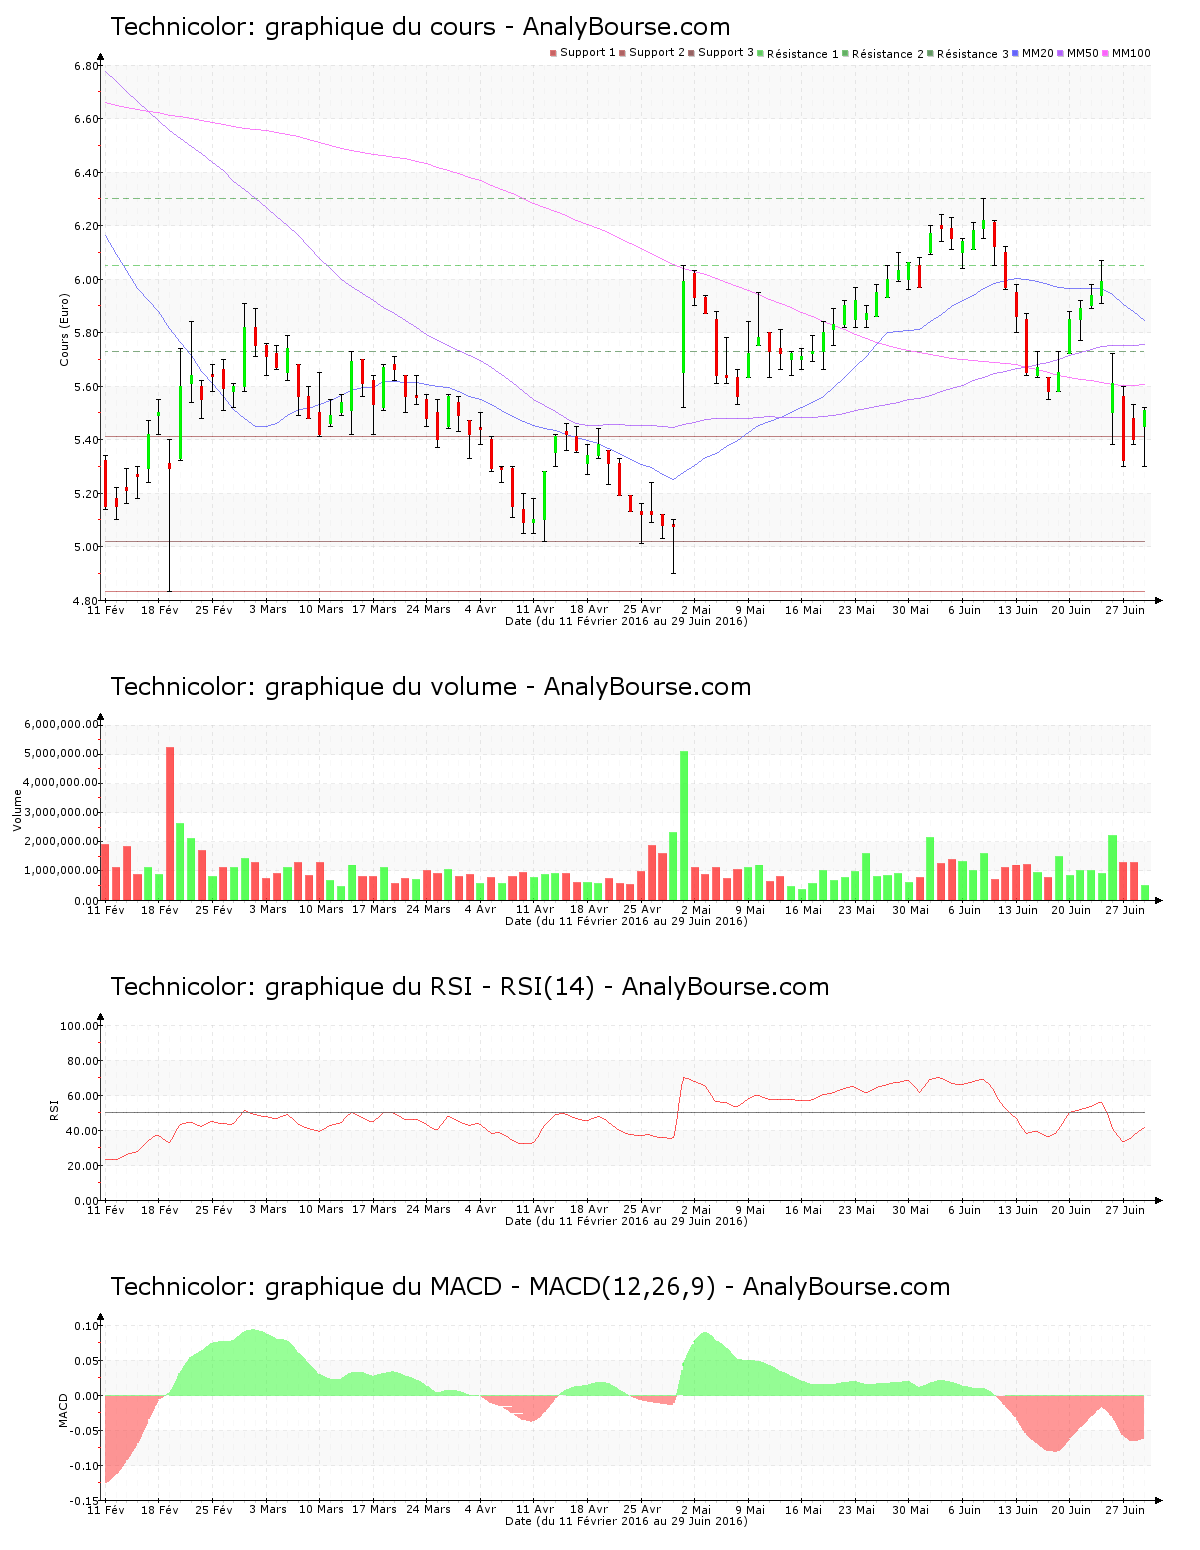Click the MM20 blue legend square
This screenshot has height=1550, width=1200.
tap(1015, 53)
